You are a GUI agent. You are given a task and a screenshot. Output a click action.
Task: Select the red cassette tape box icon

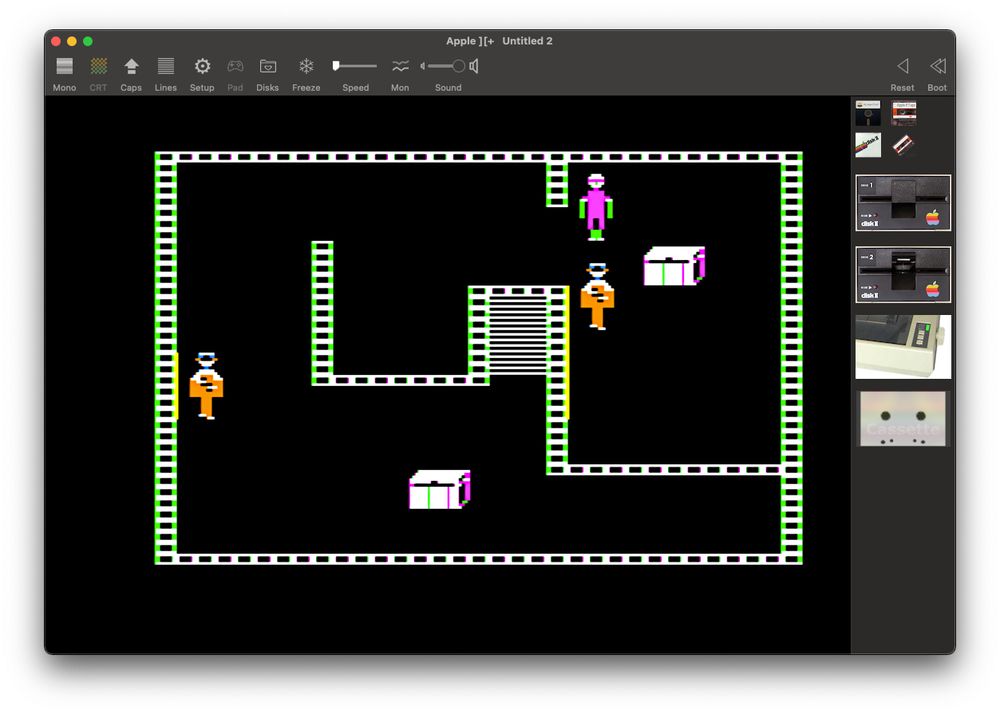pyautogui.click(x=904, y=114)
